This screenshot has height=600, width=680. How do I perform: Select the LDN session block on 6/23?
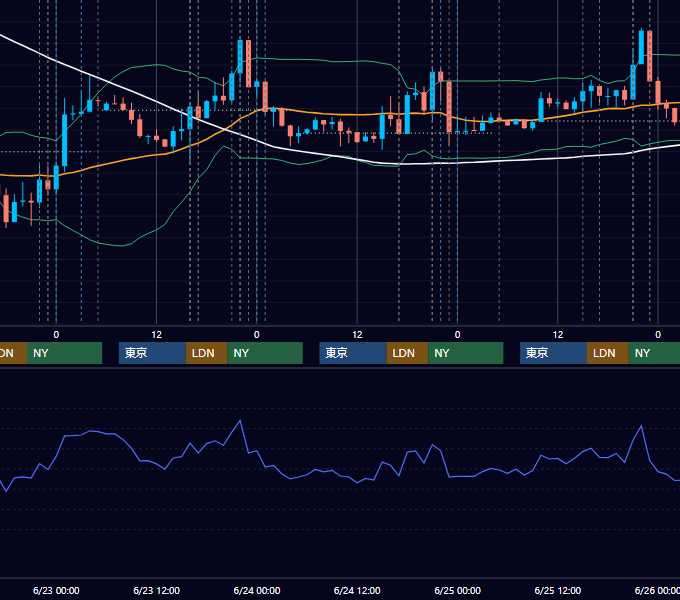tap(206, 353)
